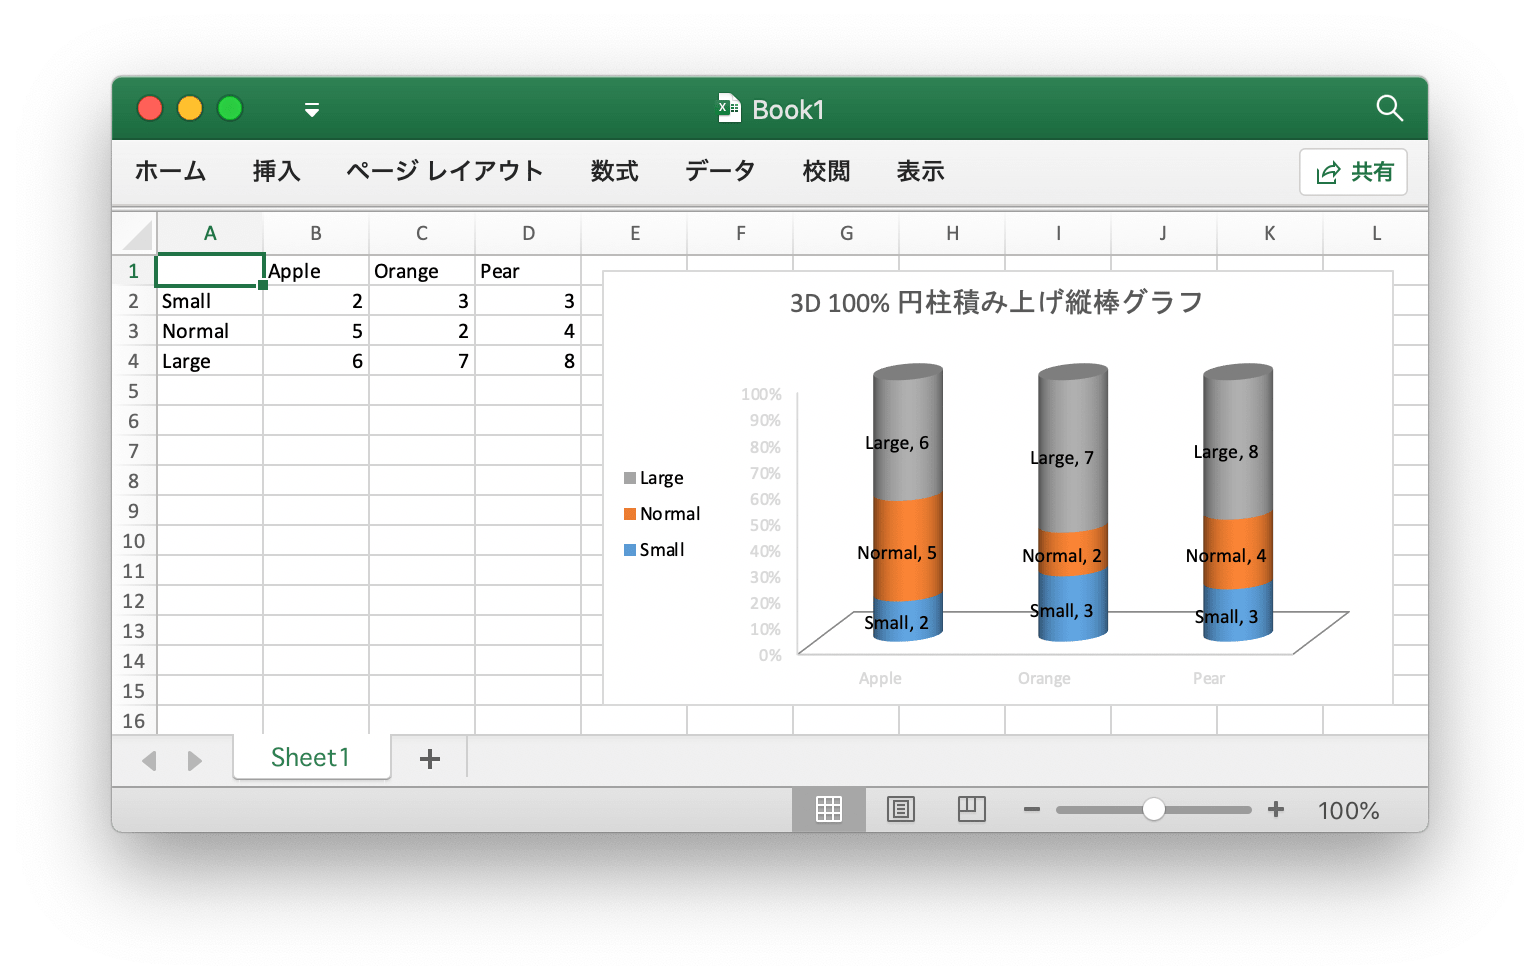Switch to Normal grid view

(828, 809)
